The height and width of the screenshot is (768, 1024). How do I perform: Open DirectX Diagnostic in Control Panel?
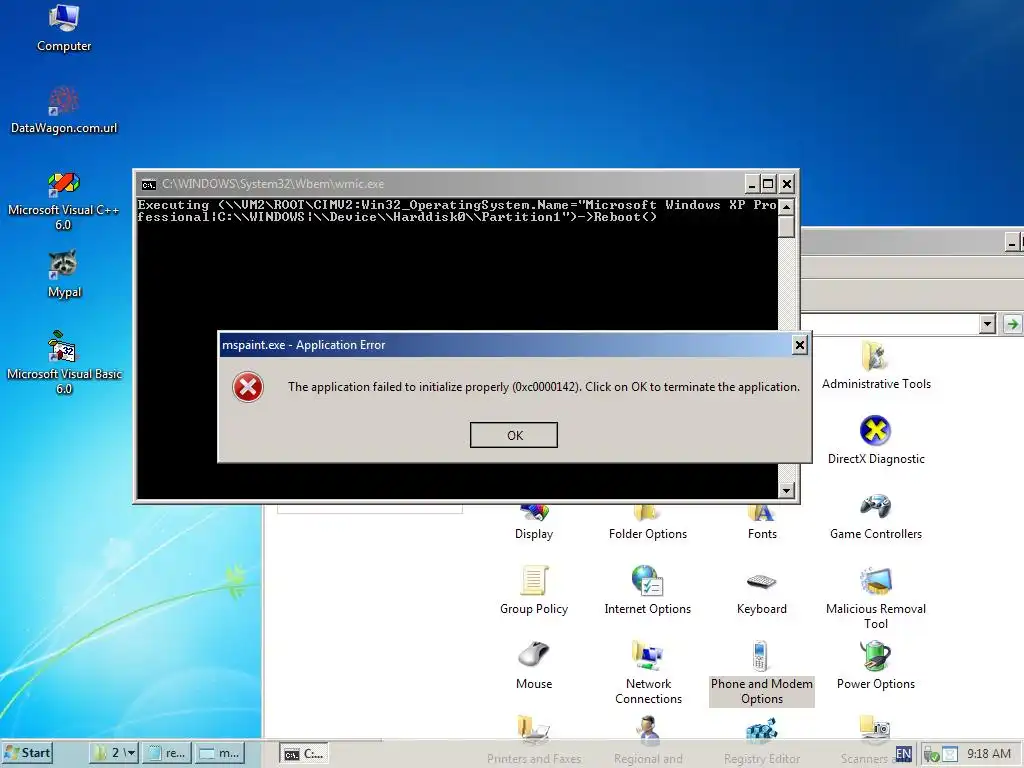(x=876, y=440)
